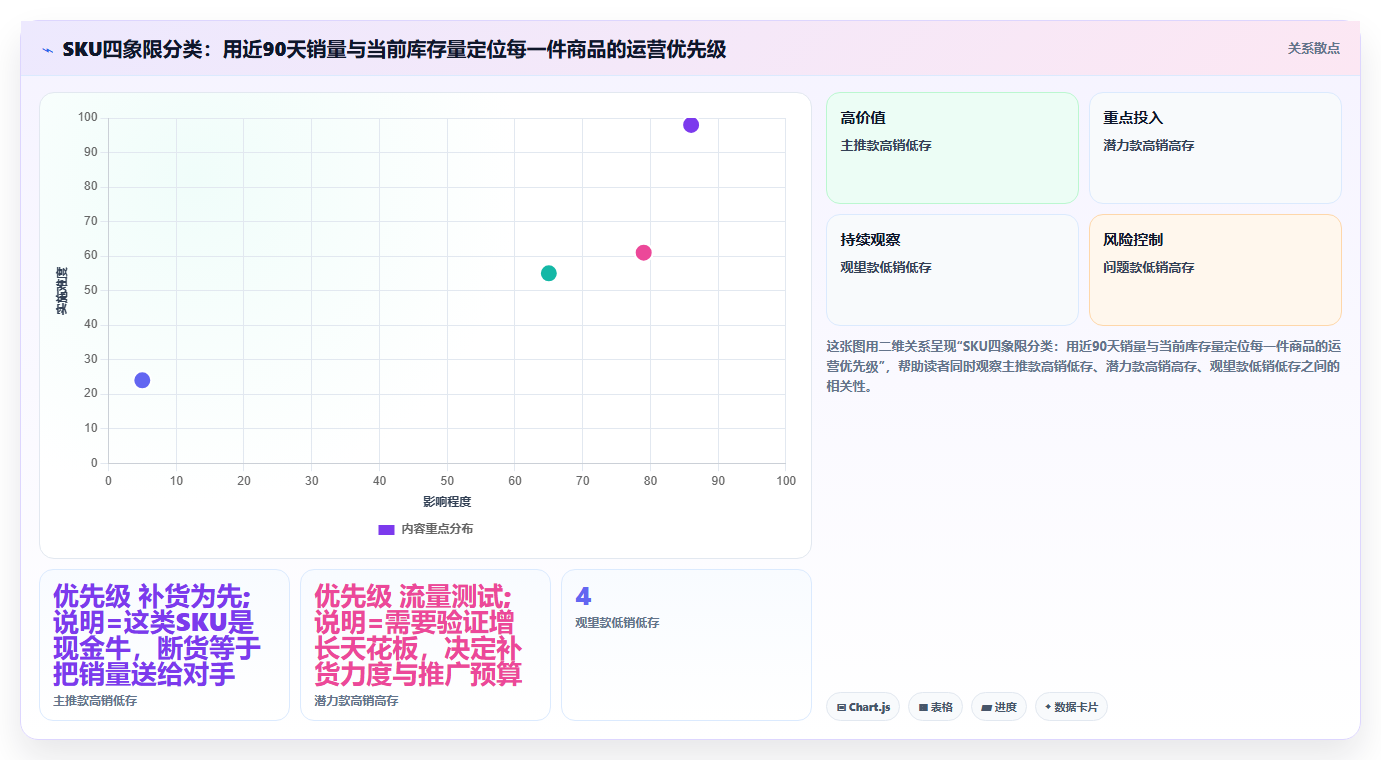This screenshot has width=1381, height=760.
Task: Click the icon inside Chart.js chip
Action: pos(842,708)
